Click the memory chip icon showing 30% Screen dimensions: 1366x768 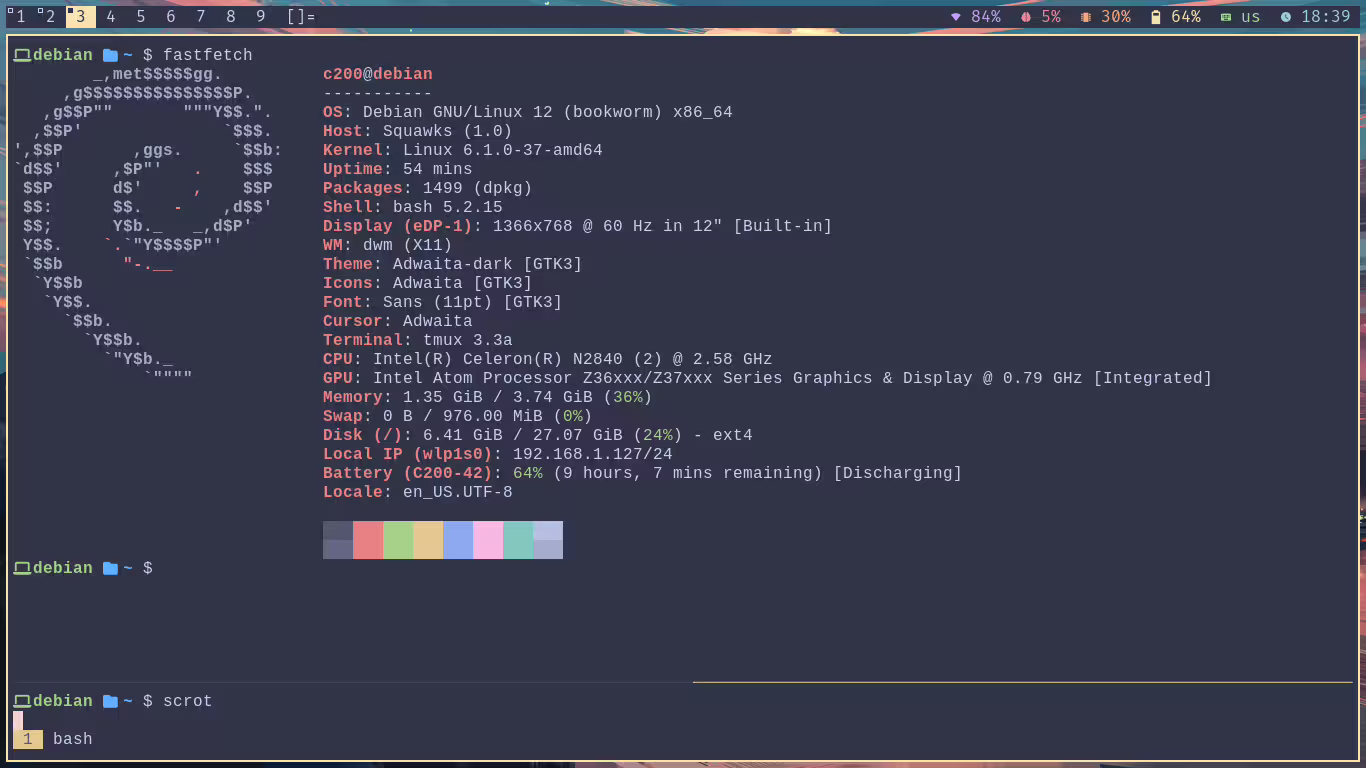1086,17
